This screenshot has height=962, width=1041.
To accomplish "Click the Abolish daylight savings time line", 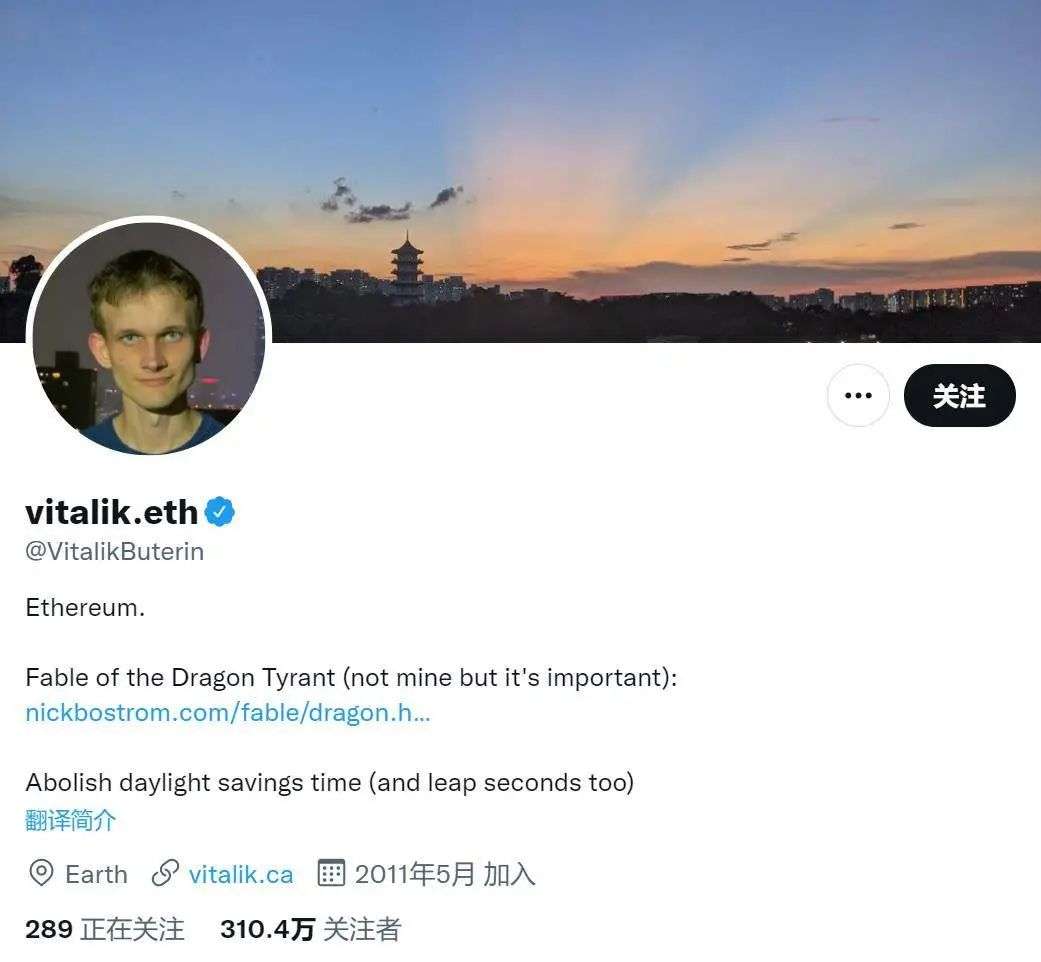I will pos(329,783).
